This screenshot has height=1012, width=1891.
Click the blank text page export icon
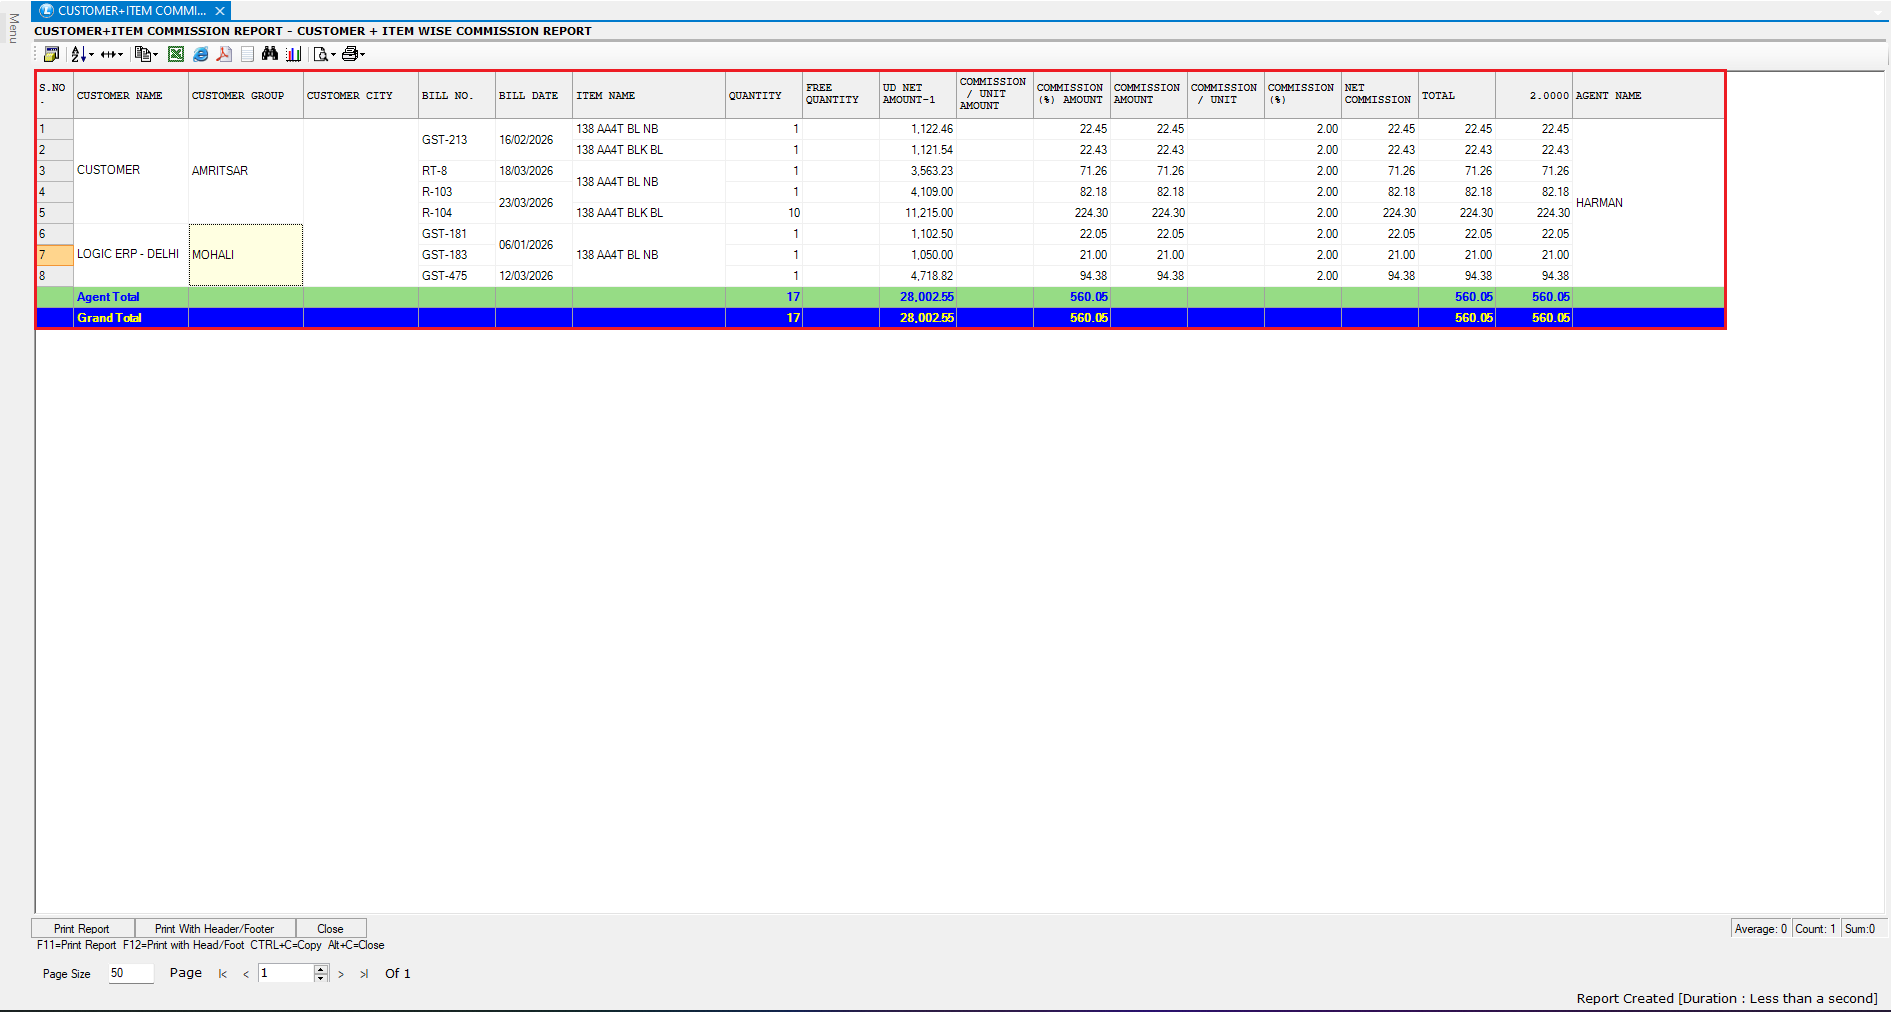[247, 54]
